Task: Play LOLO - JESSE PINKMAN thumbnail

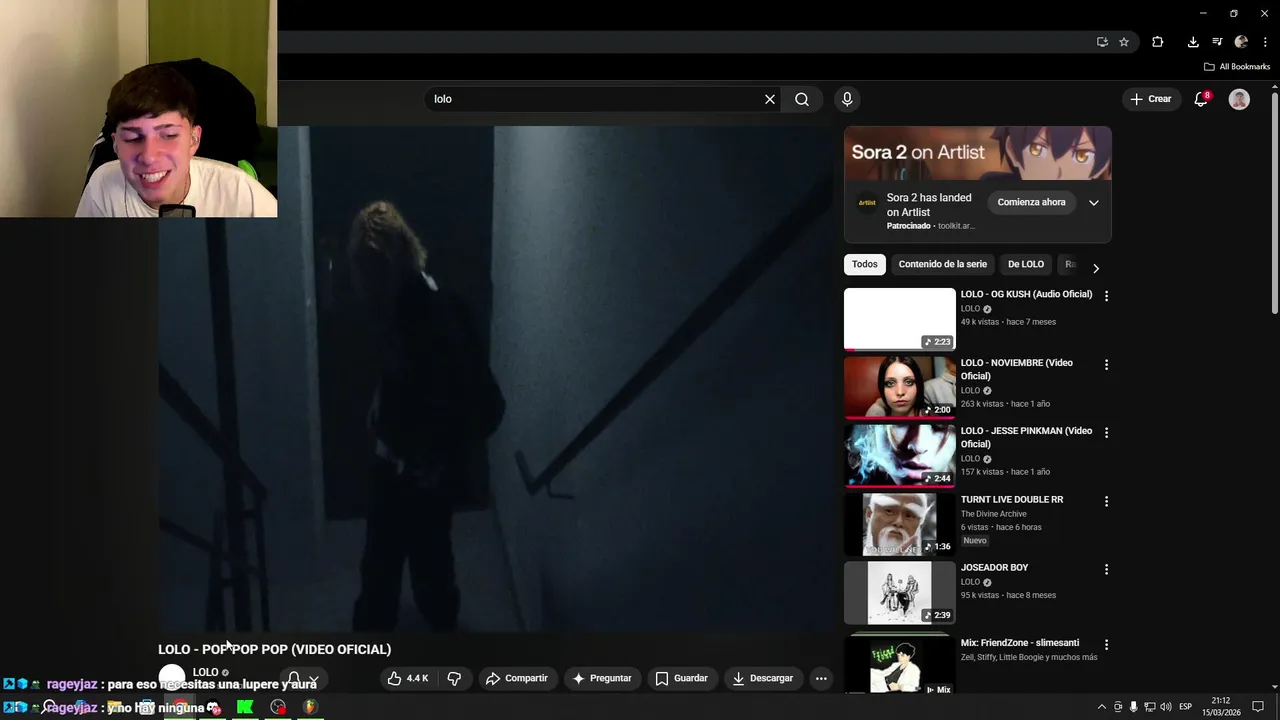Action: pos(900,455)
